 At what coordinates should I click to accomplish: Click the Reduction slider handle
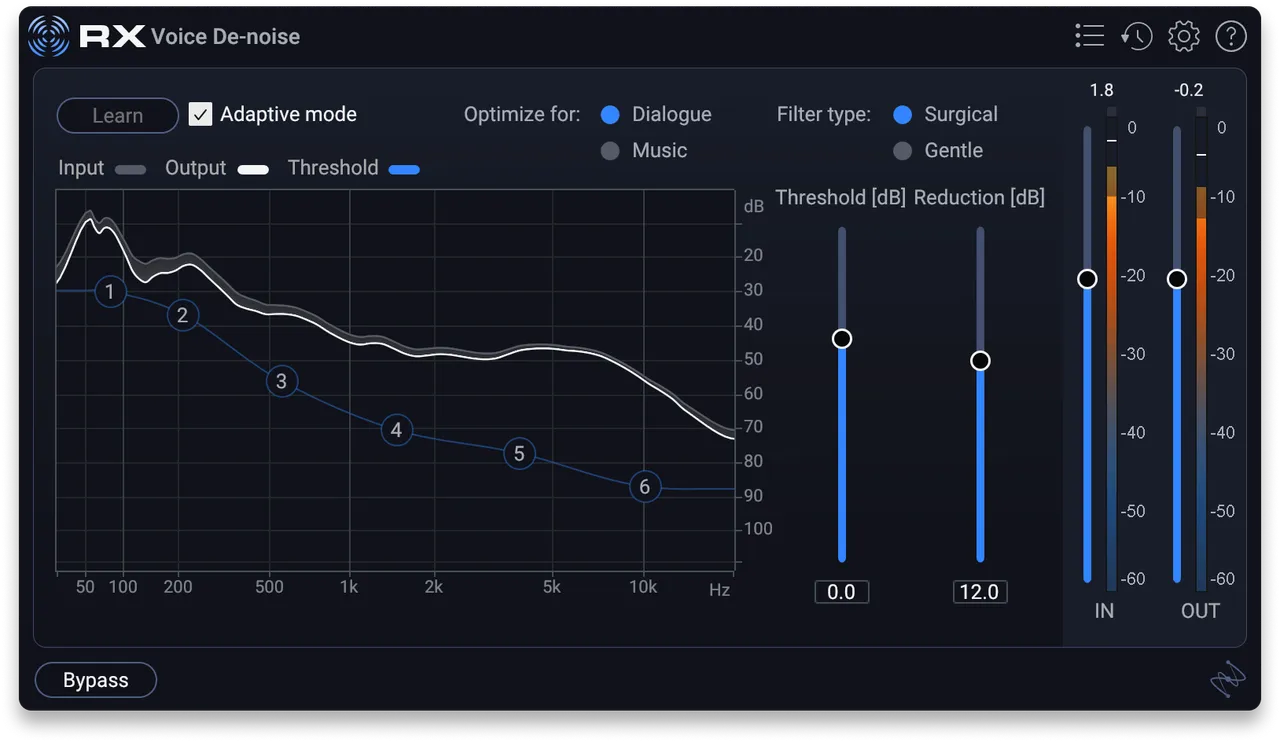pos(980,360)
